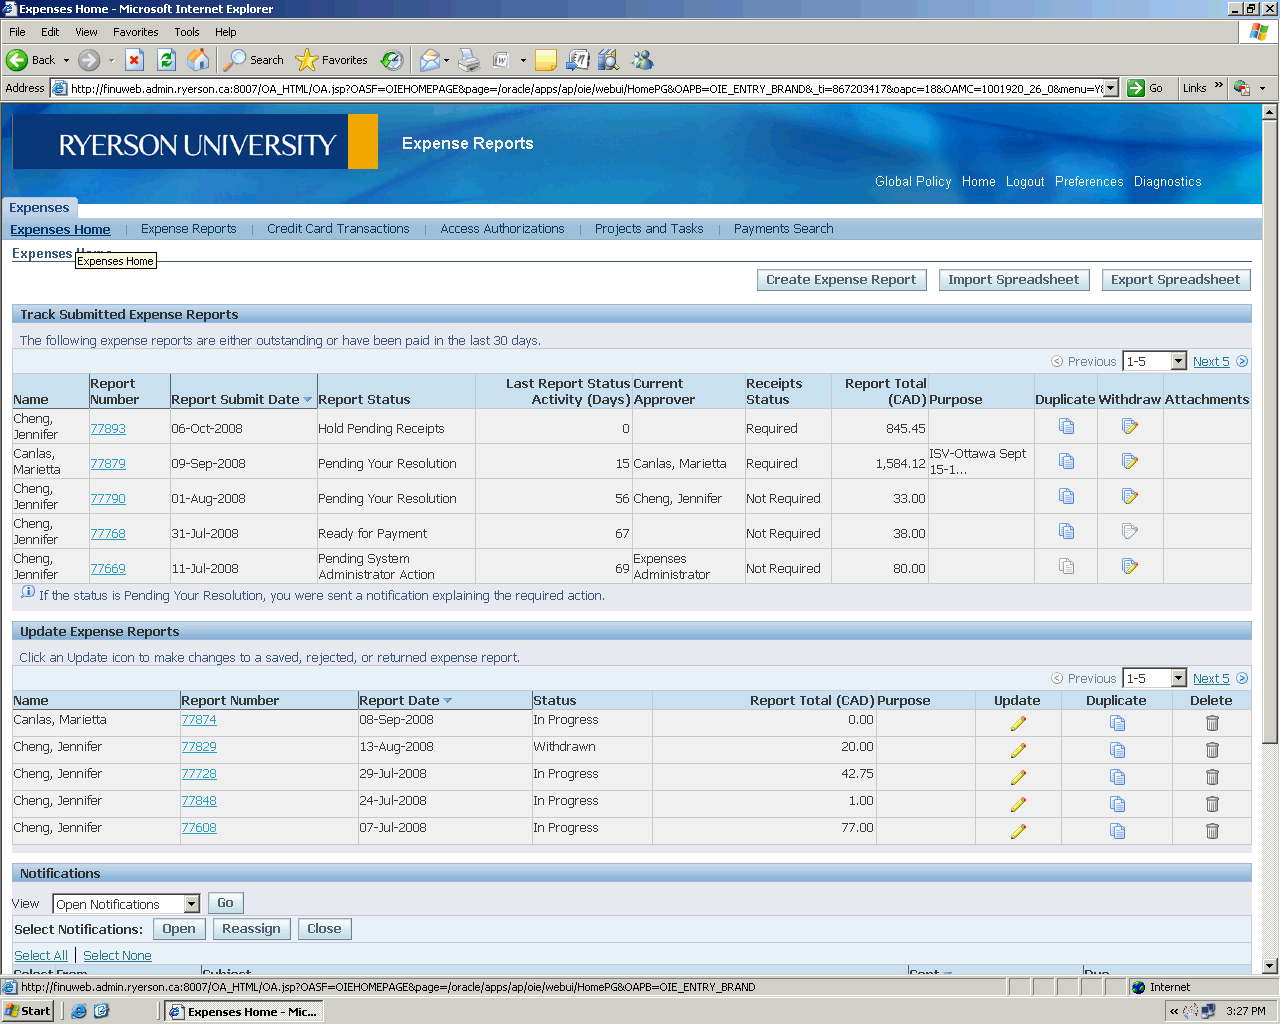Click the Create Expense Report button

point(841,280)
